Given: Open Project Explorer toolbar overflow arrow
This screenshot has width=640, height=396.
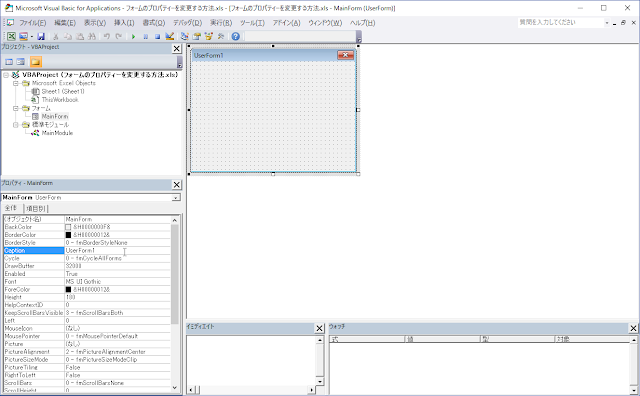Looking at the screenshot, I should [x=179, y=62].
